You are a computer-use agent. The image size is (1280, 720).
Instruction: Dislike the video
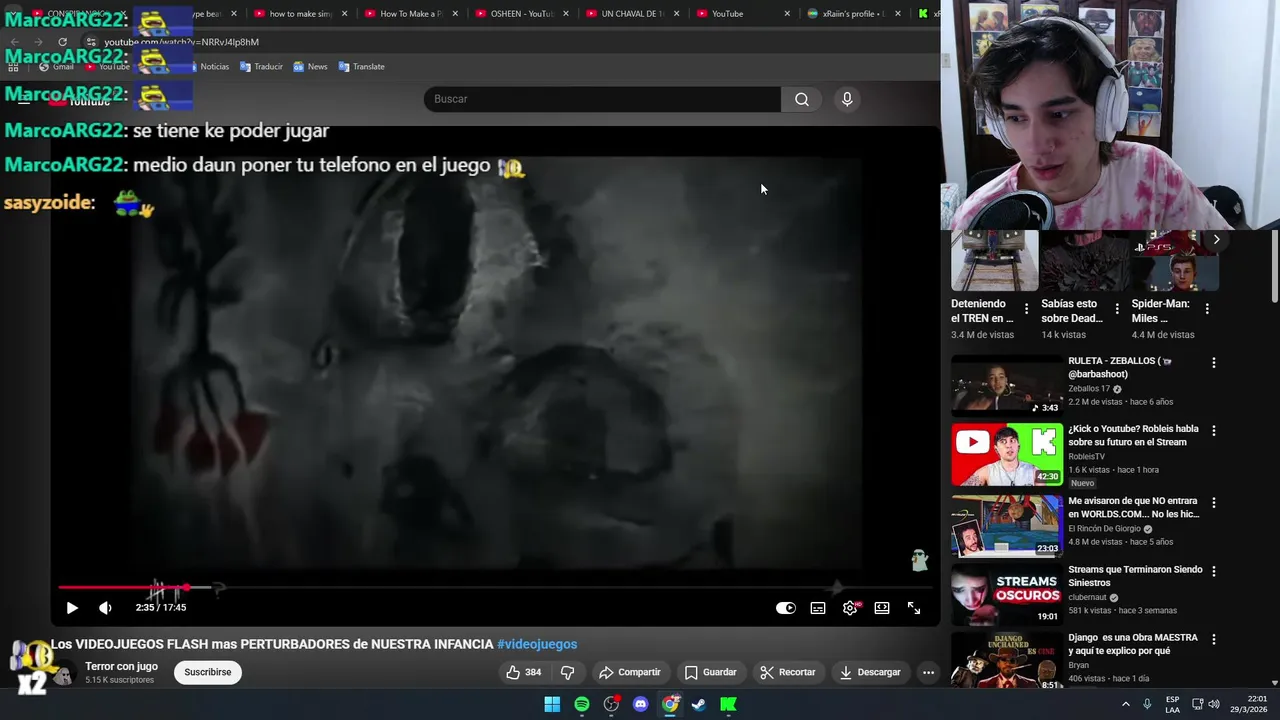pyautogui.click(x=567, y=672)
